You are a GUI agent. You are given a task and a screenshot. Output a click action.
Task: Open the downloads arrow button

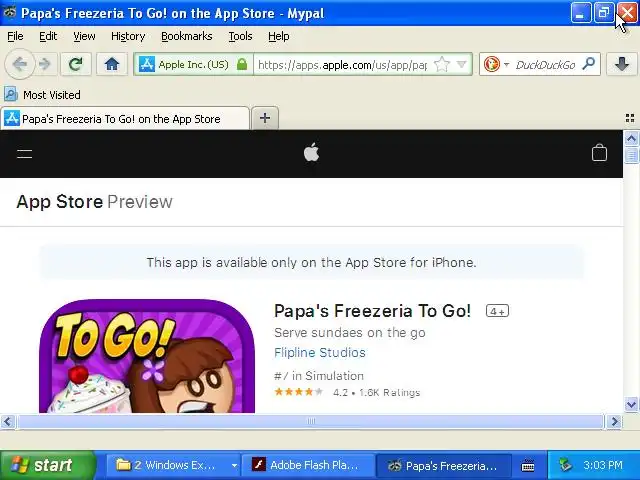[x=621, y=64]
